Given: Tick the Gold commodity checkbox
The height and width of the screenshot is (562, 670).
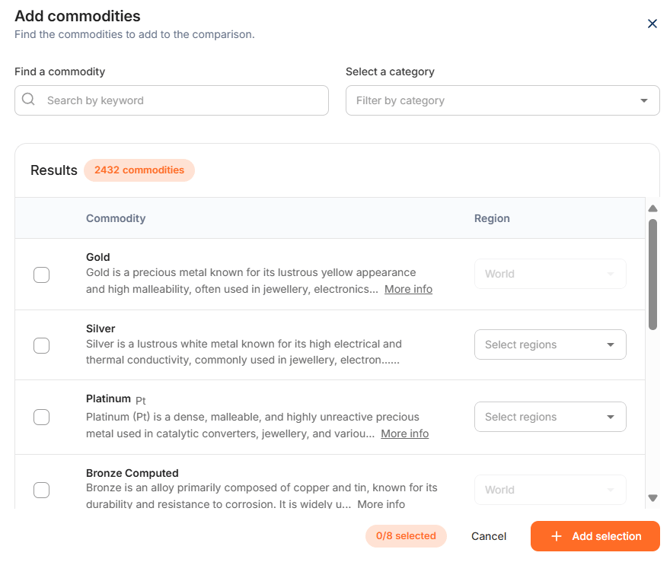Looking at the screenshot, I should coord(42,275).
